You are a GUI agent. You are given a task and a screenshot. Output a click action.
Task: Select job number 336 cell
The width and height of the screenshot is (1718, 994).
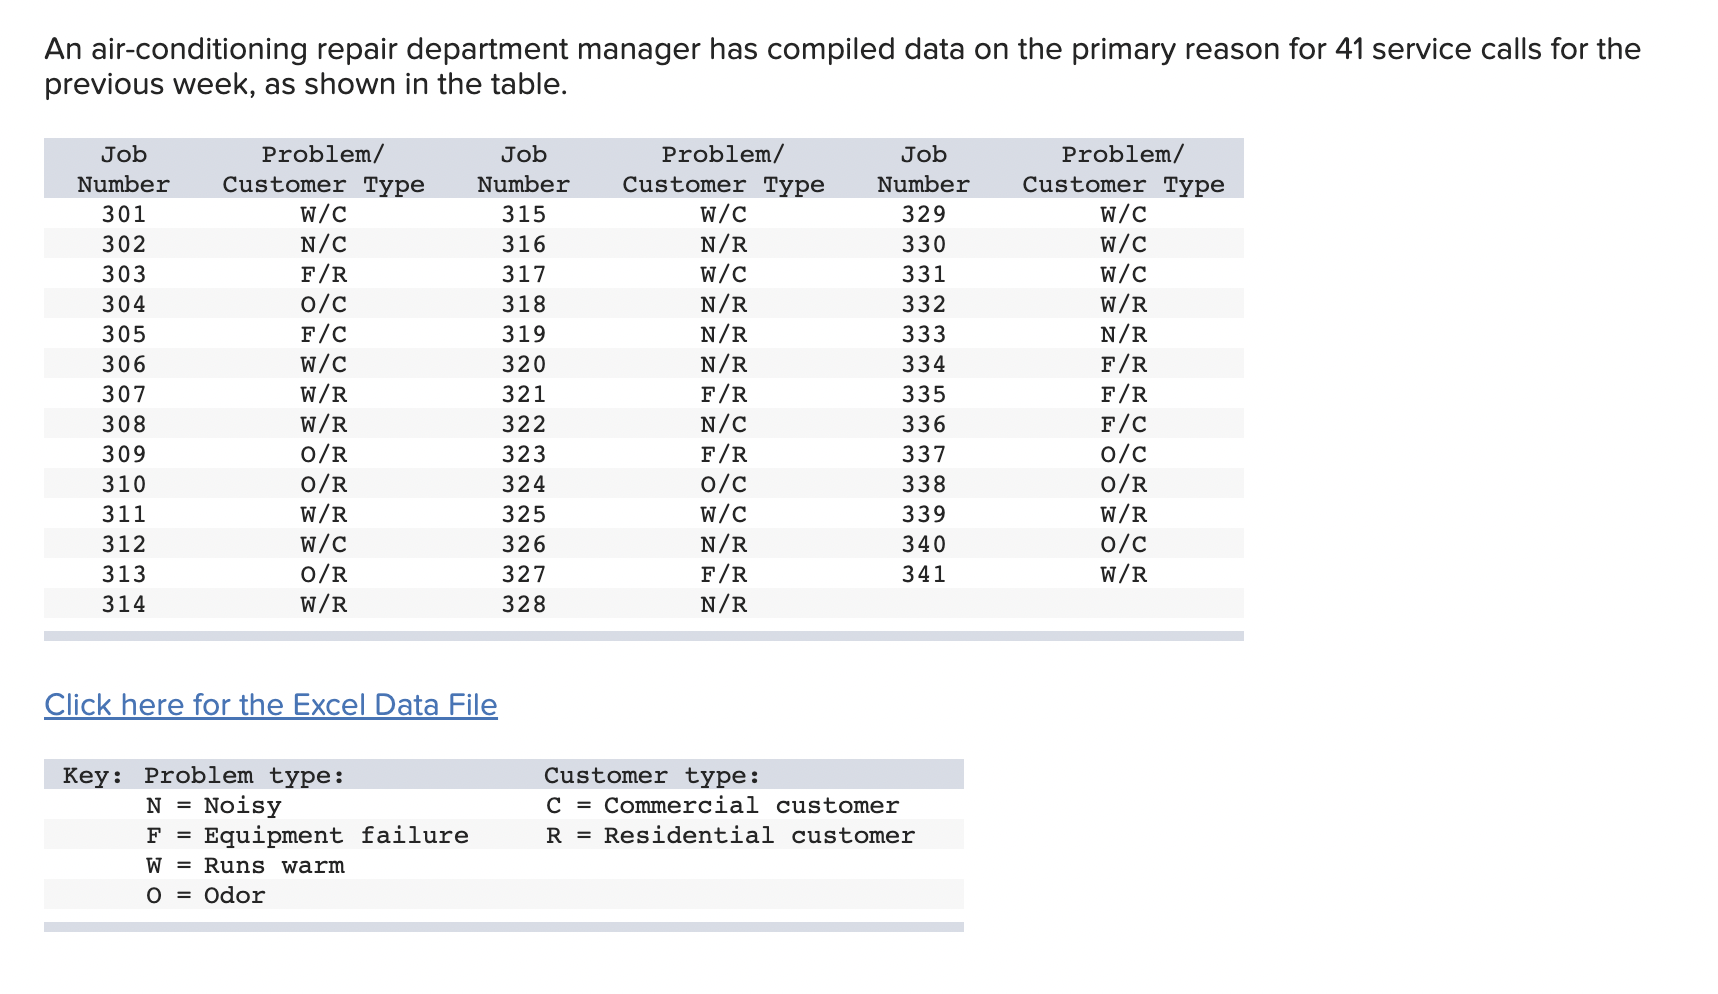tap(924, 424)
